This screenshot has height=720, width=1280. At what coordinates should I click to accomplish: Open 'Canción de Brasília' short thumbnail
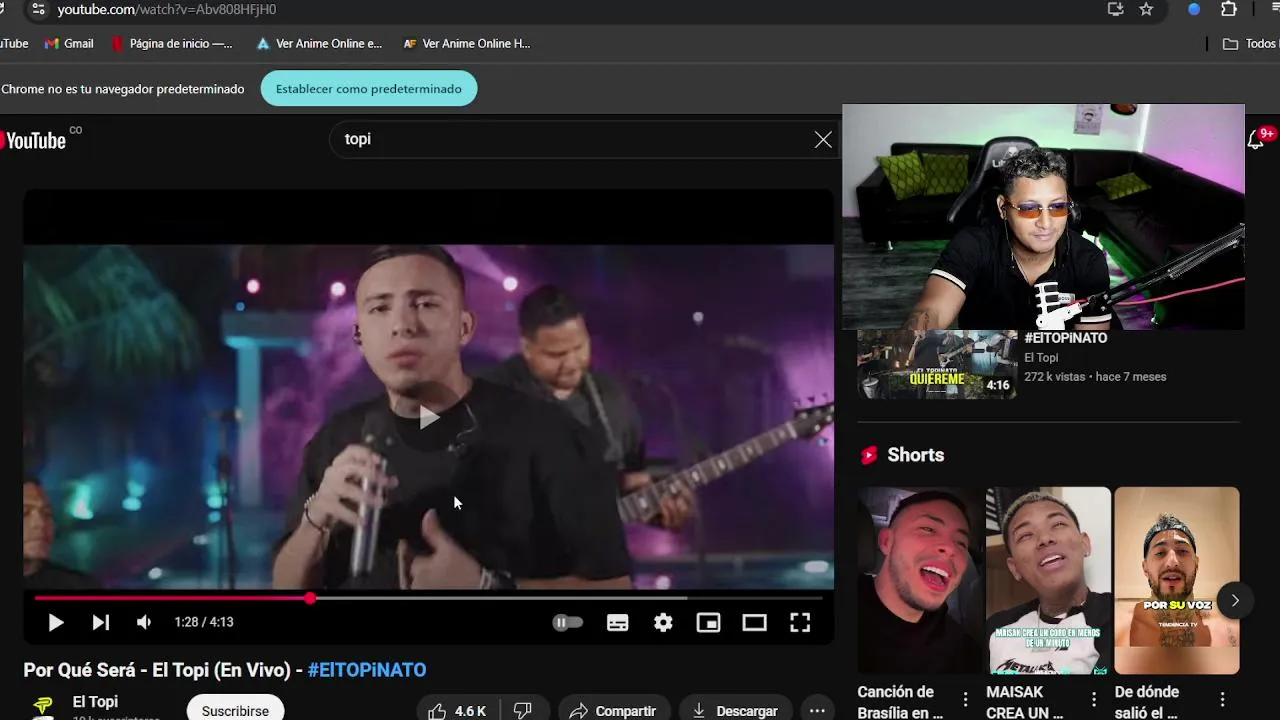point(920,580)
